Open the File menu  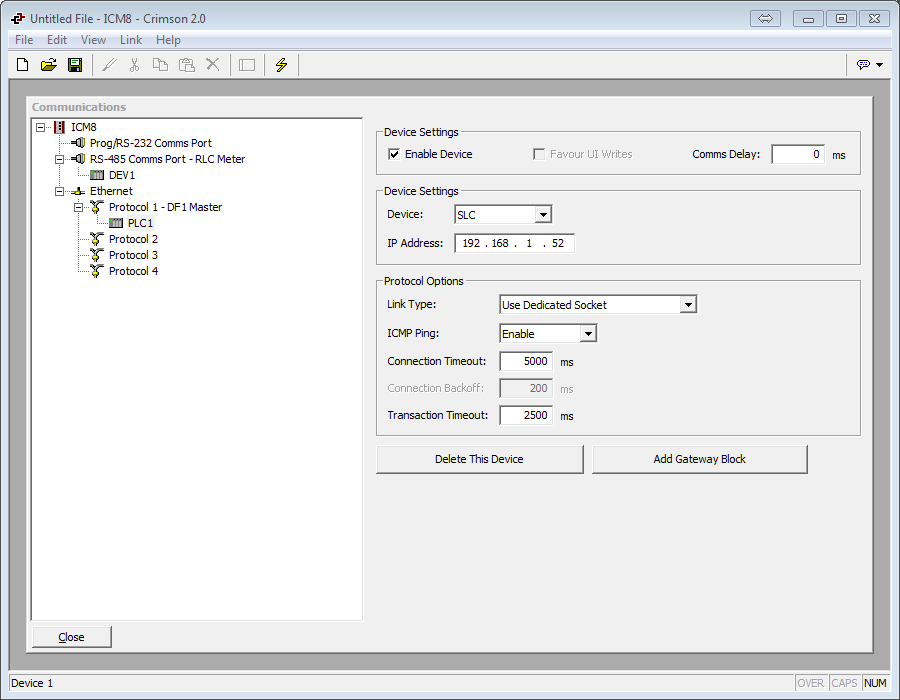click(x=24, y=40)
